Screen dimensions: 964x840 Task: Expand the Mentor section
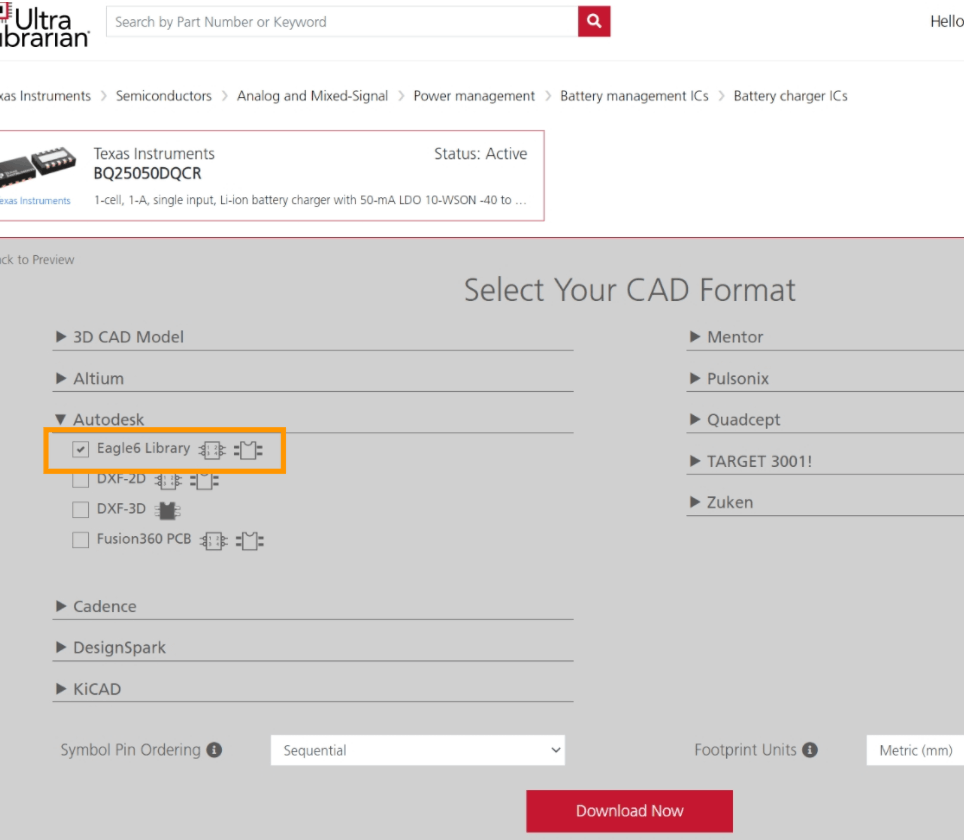(x=825, y=337)
